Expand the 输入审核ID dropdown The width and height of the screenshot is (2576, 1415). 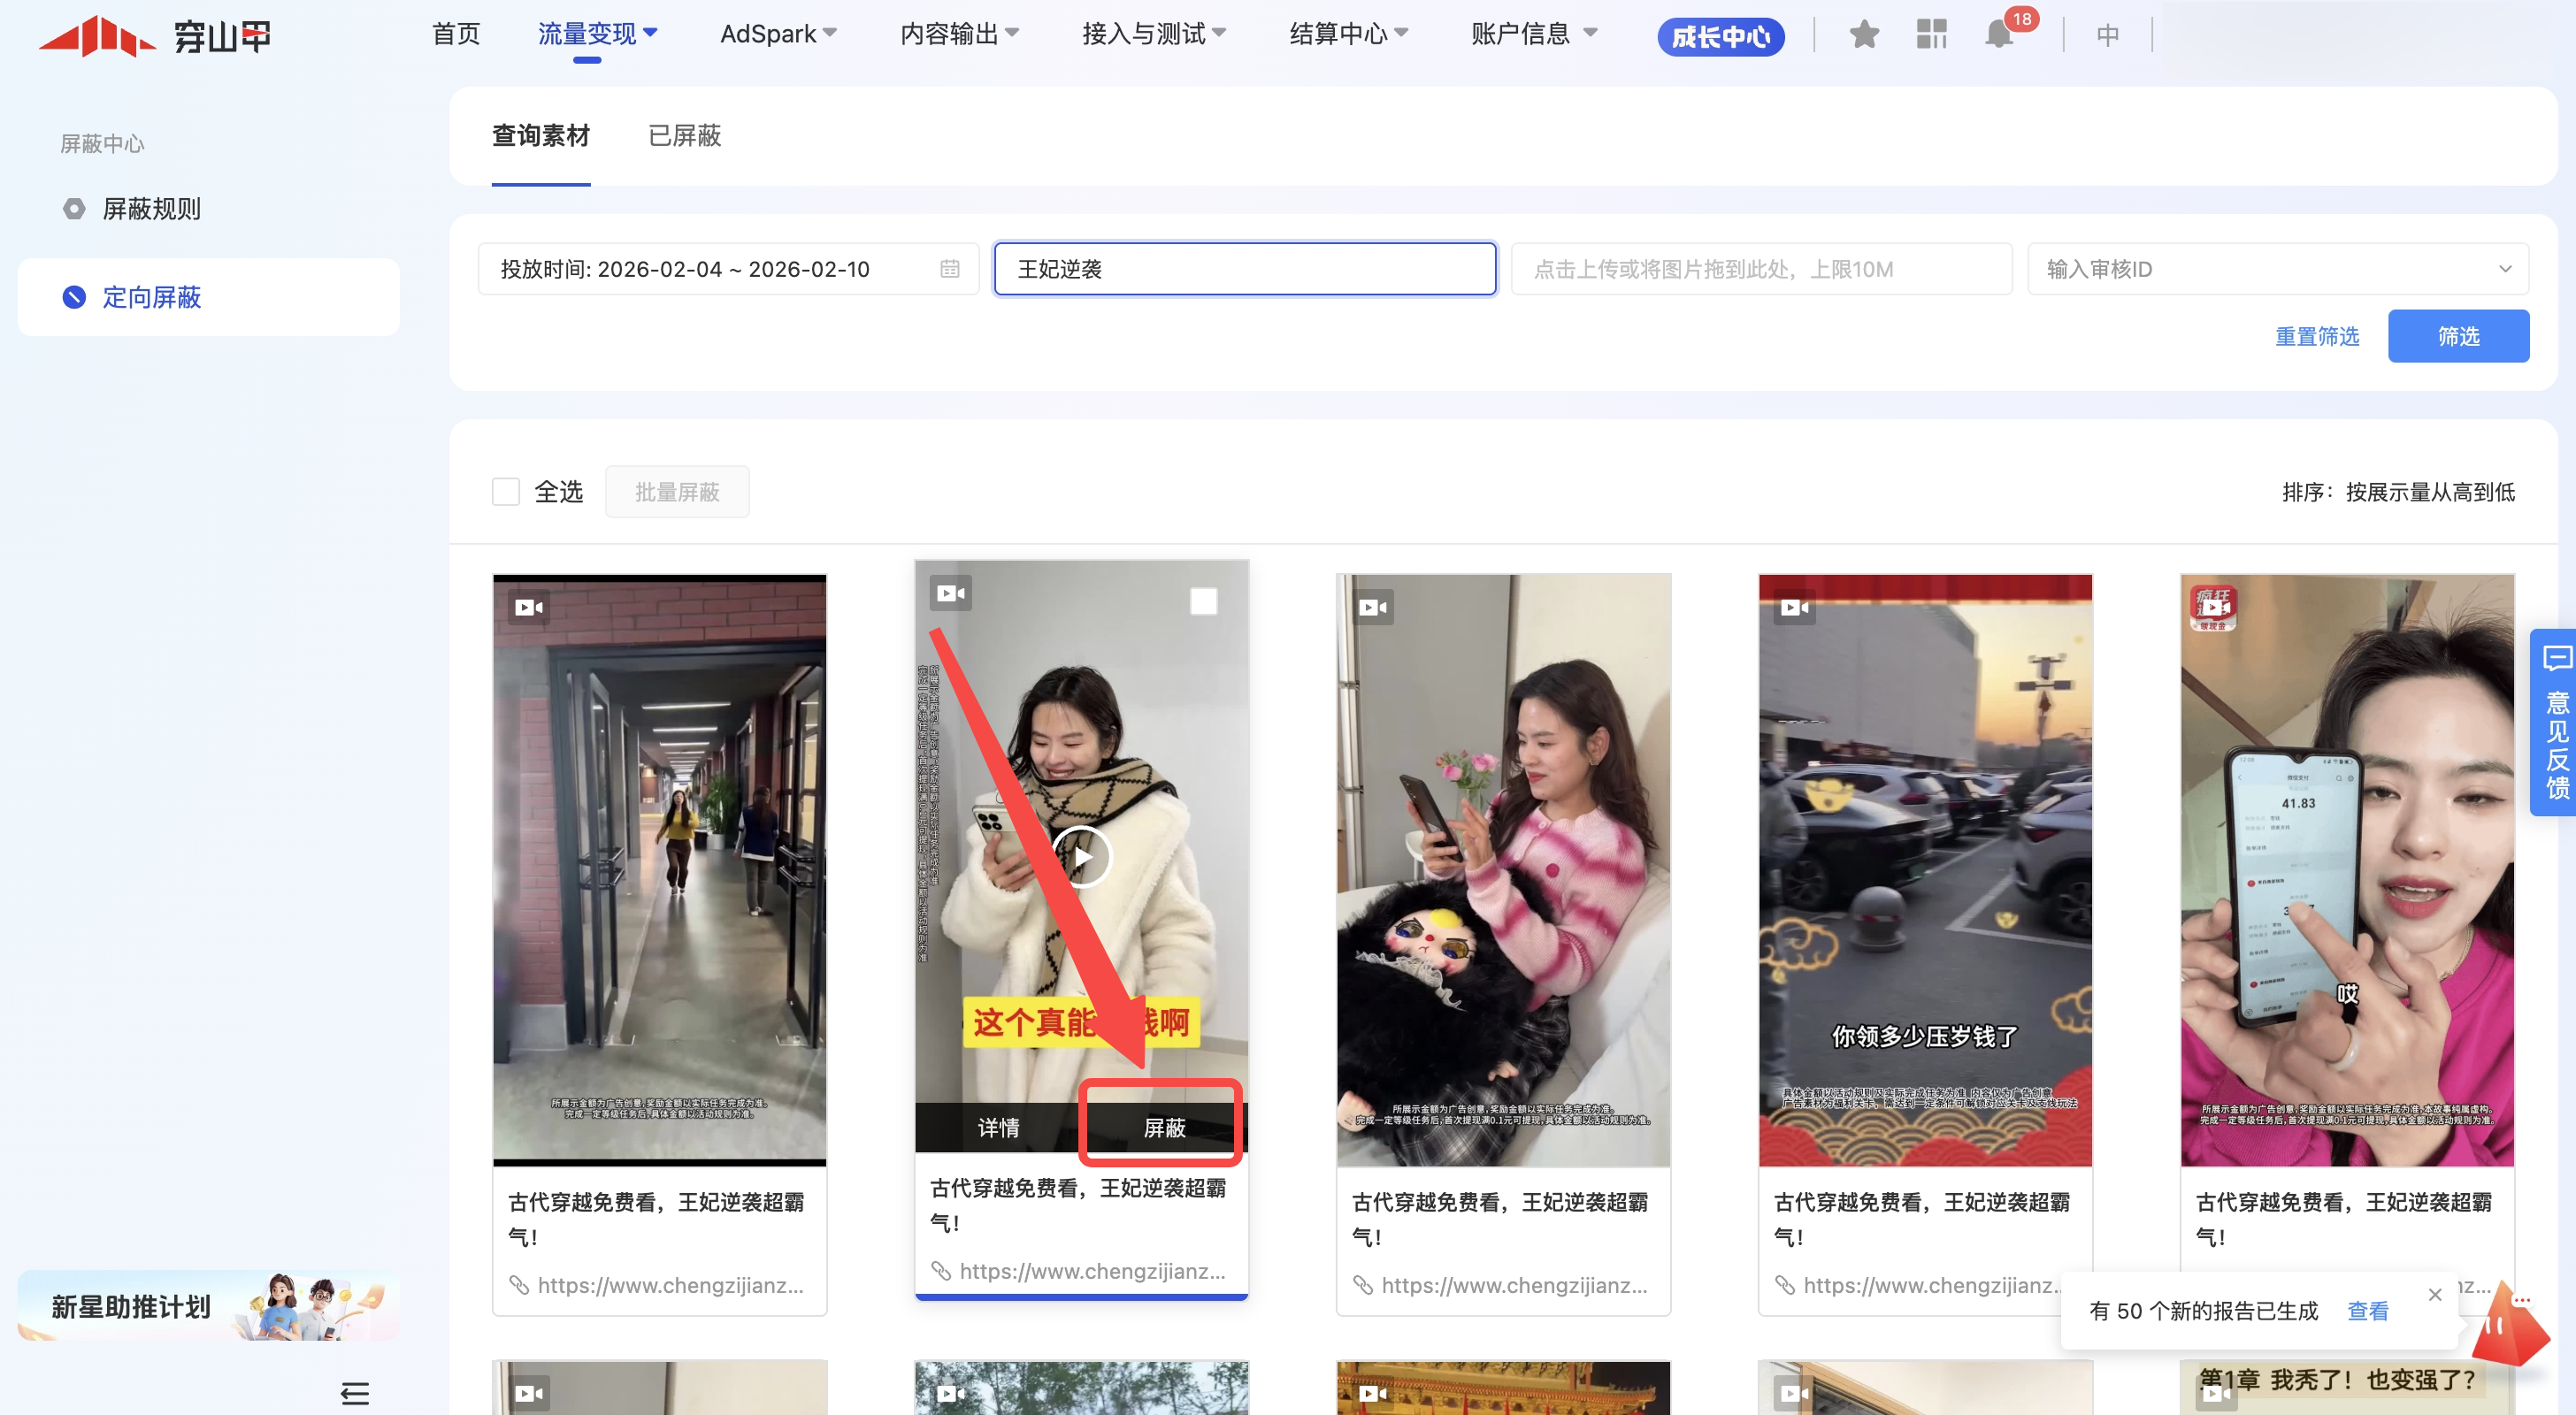[x=2504, y=269]
